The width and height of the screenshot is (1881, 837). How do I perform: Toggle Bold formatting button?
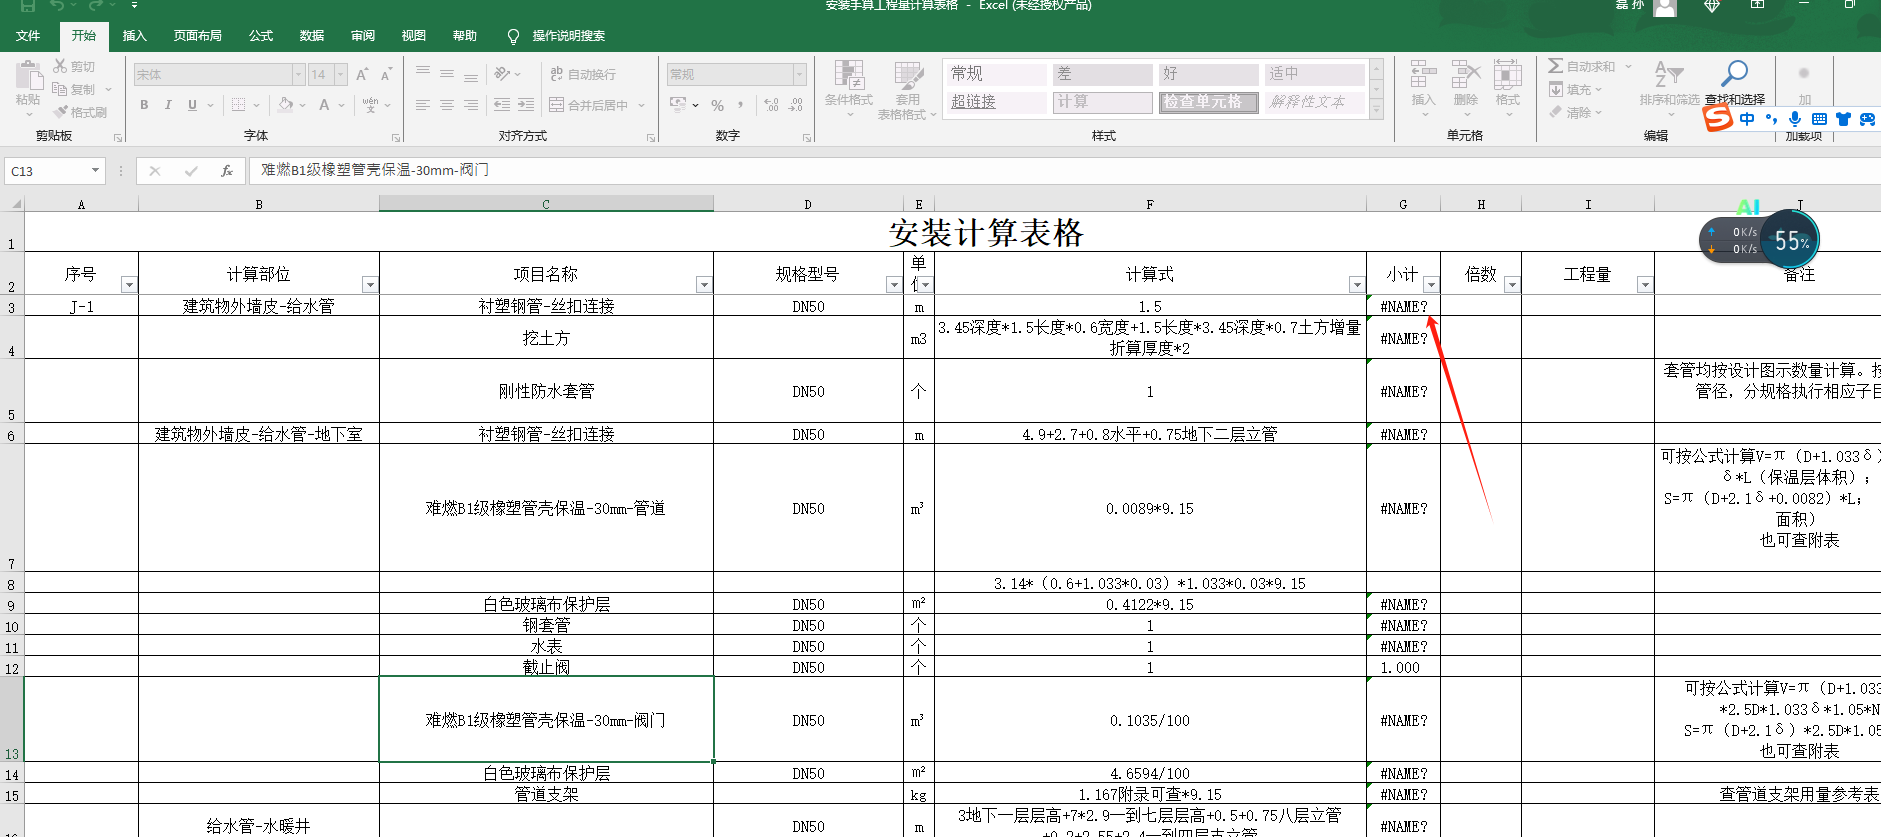(x=144, y=104)
